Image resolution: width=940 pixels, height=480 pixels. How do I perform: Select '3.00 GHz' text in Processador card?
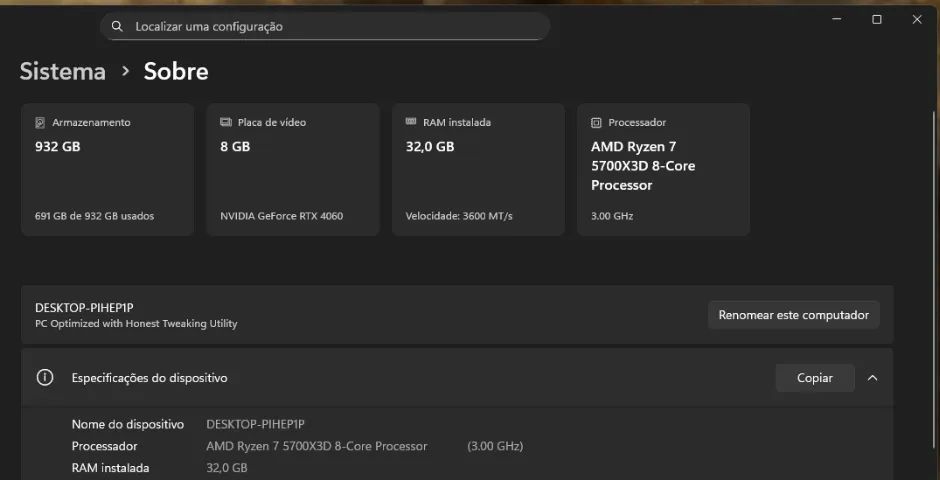tap(612, 216)
